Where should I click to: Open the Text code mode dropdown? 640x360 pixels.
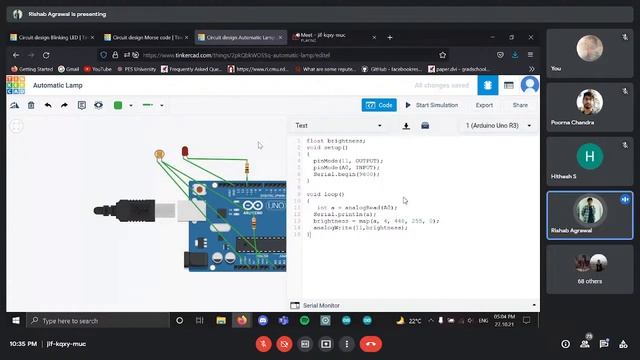click(x=339, y=125)
